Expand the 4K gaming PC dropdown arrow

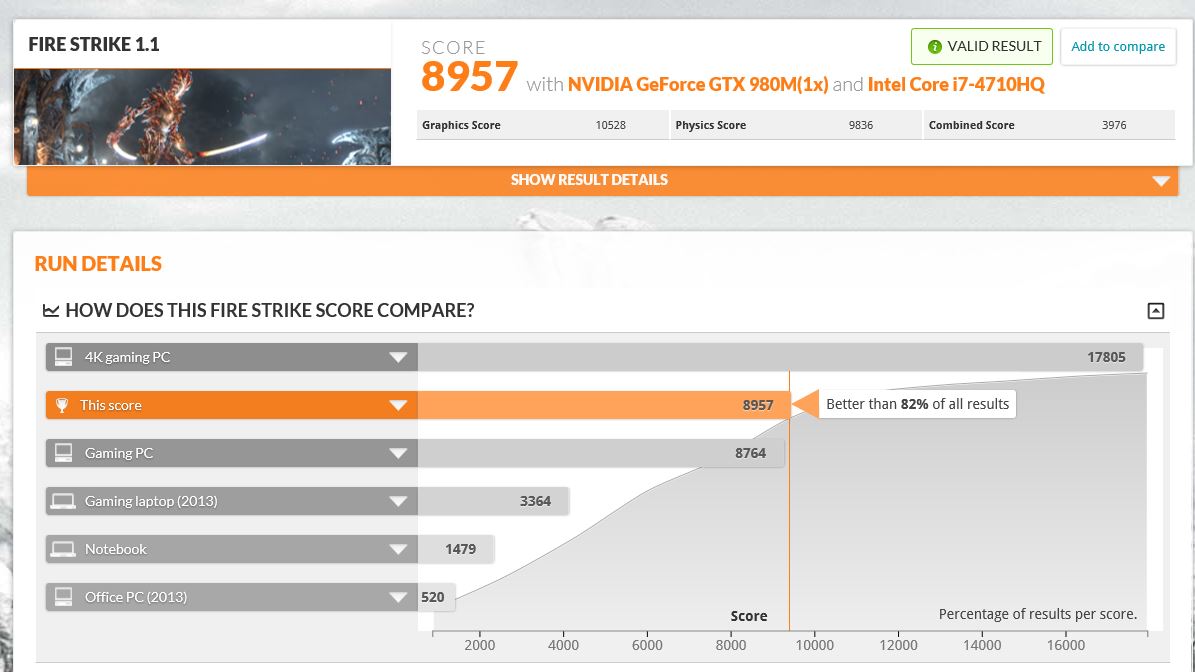click(x=398, y=357)
